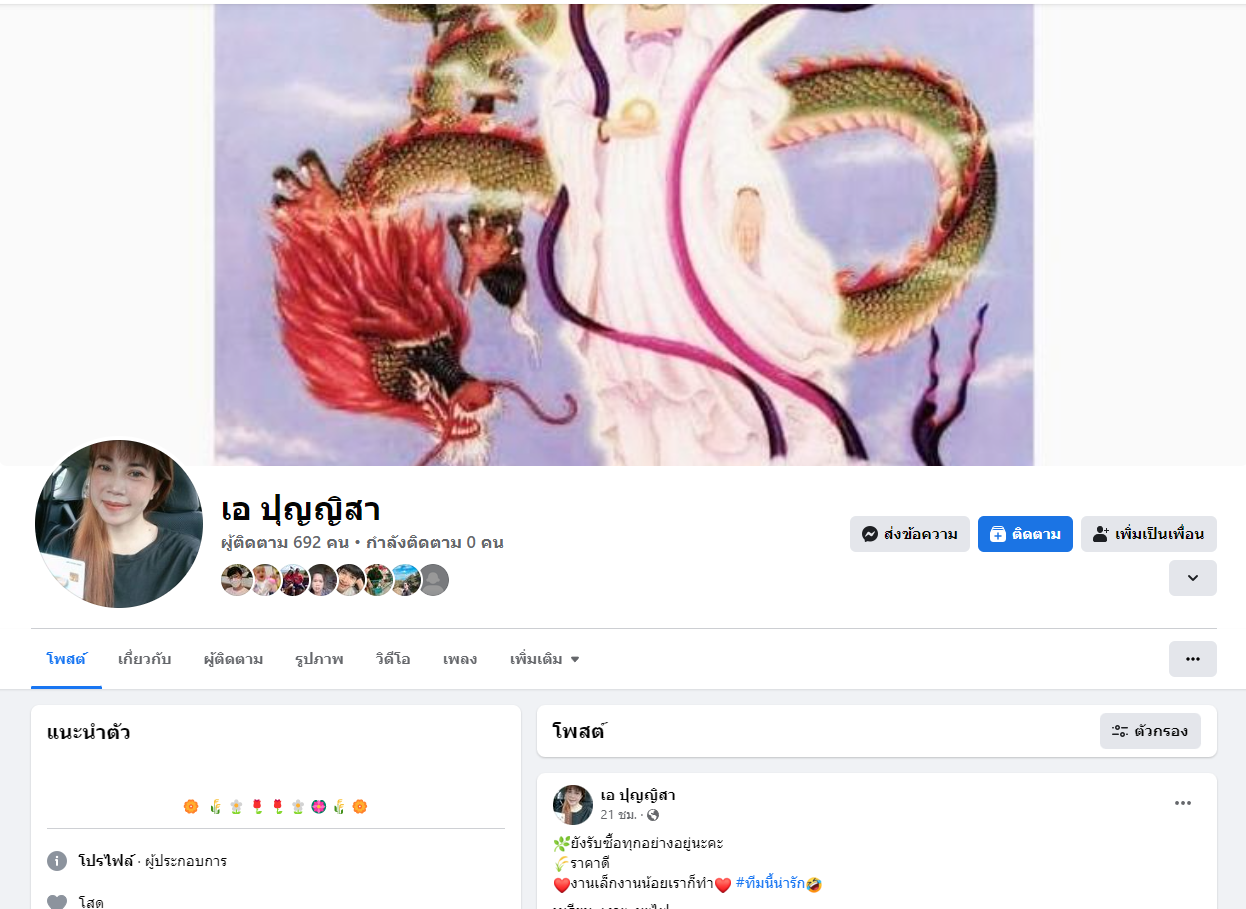Switch to the เกี่ยวกับ tab
1246x909 pixels.
click(x=145, y=659)
